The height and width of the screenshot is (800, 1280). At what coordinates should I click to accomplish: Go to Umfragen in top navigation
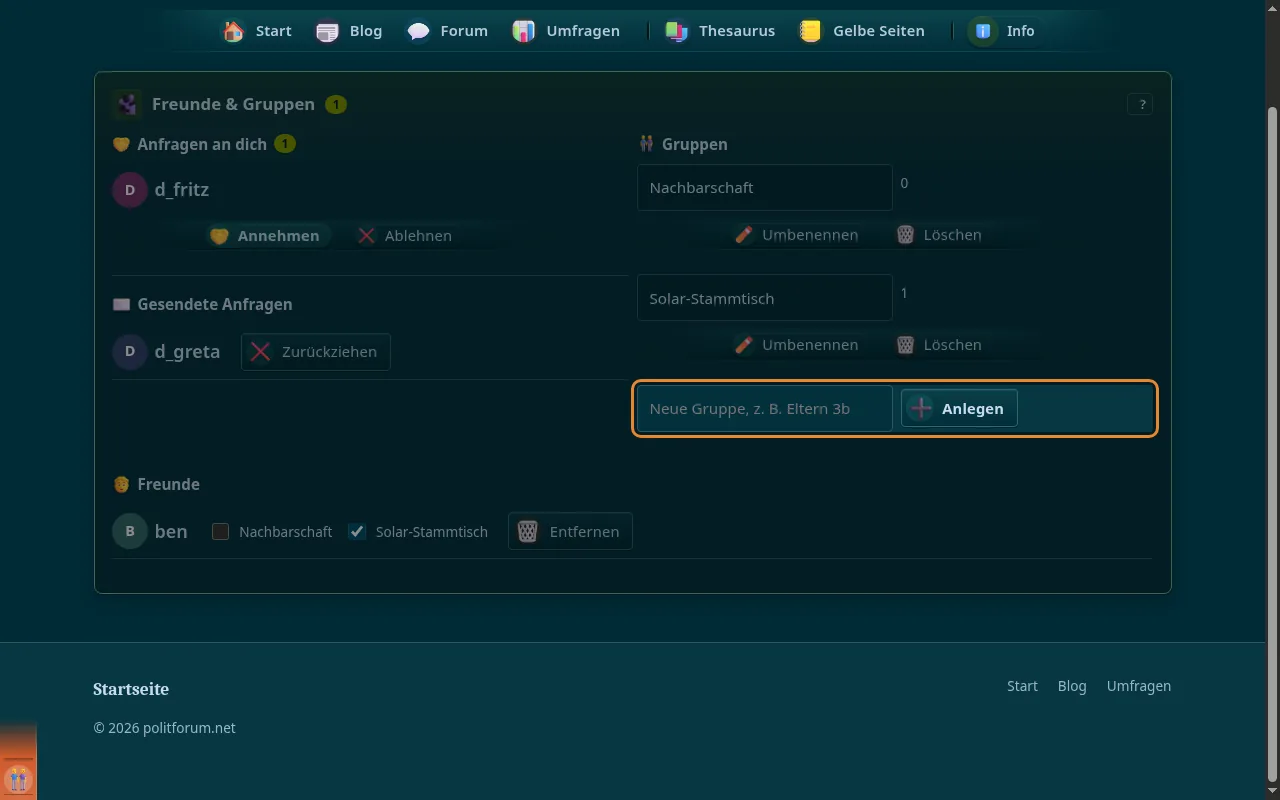coord(567,31)
